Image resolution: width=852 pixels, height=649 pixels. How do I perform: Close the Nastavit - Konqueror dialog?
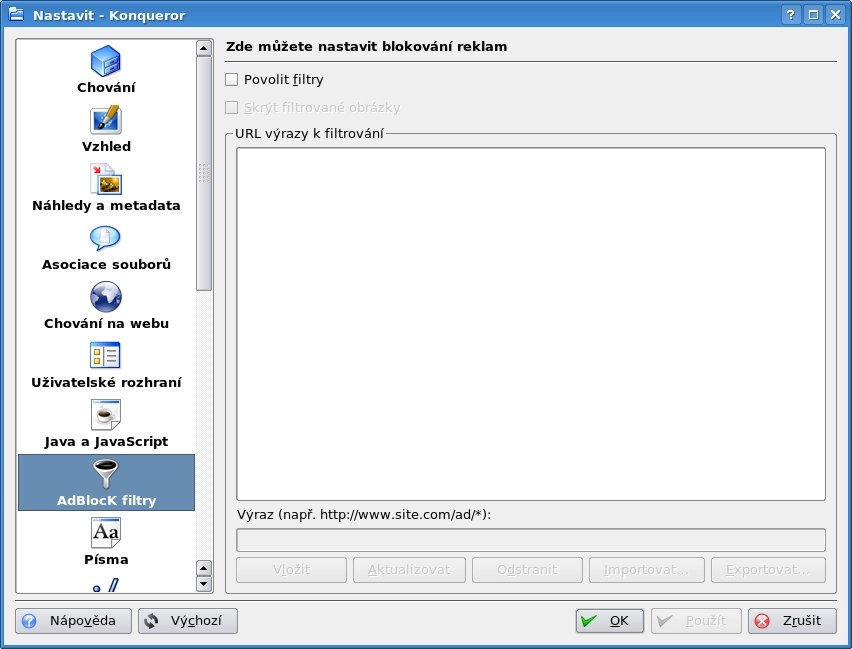point(836,15)
